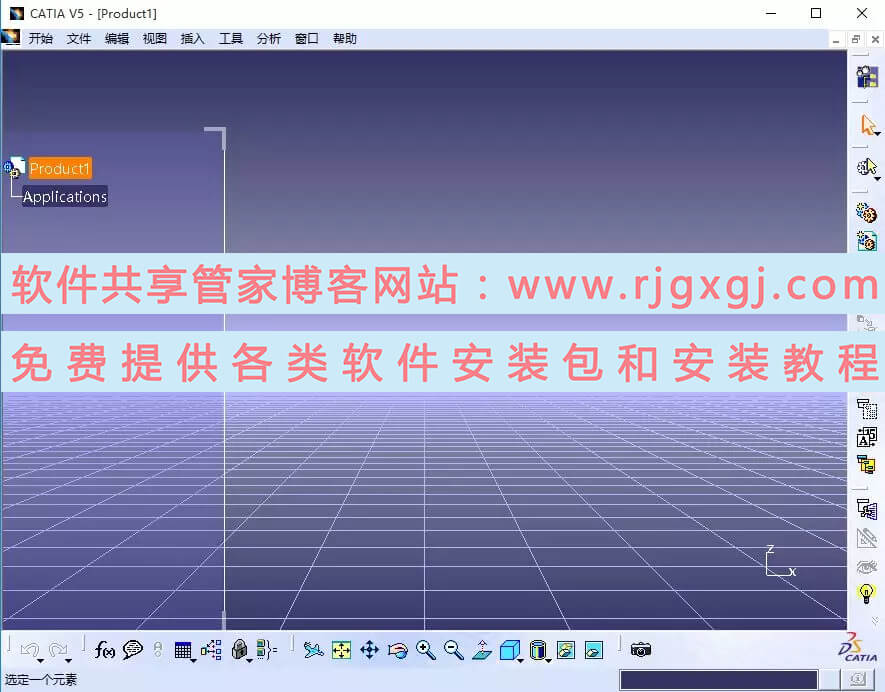This screenshot has height=692, width=885.
Task: Click the Product1 gear tree icon
Action: point(14,168)
